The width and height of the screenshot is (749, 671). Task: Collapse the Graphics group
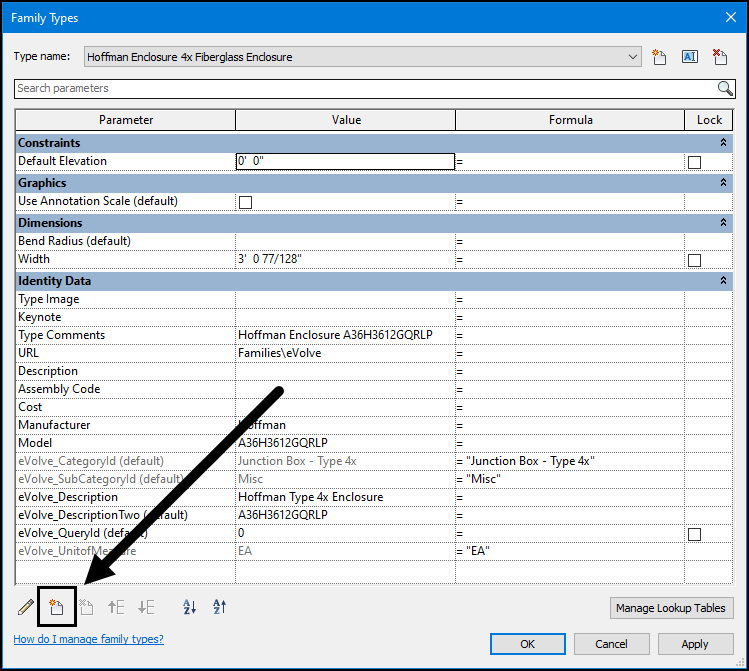coord(723,182)
